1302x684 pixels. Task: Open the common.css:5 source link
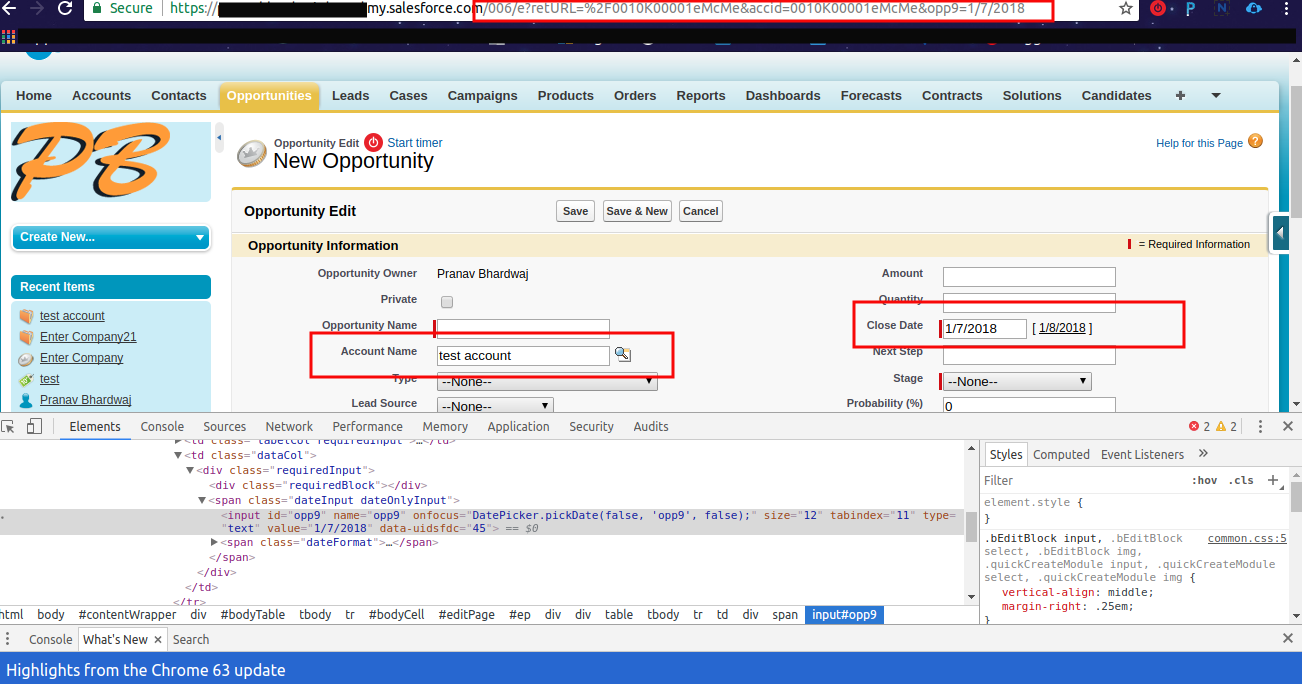pyautogui.click(x=1246, y=538)
